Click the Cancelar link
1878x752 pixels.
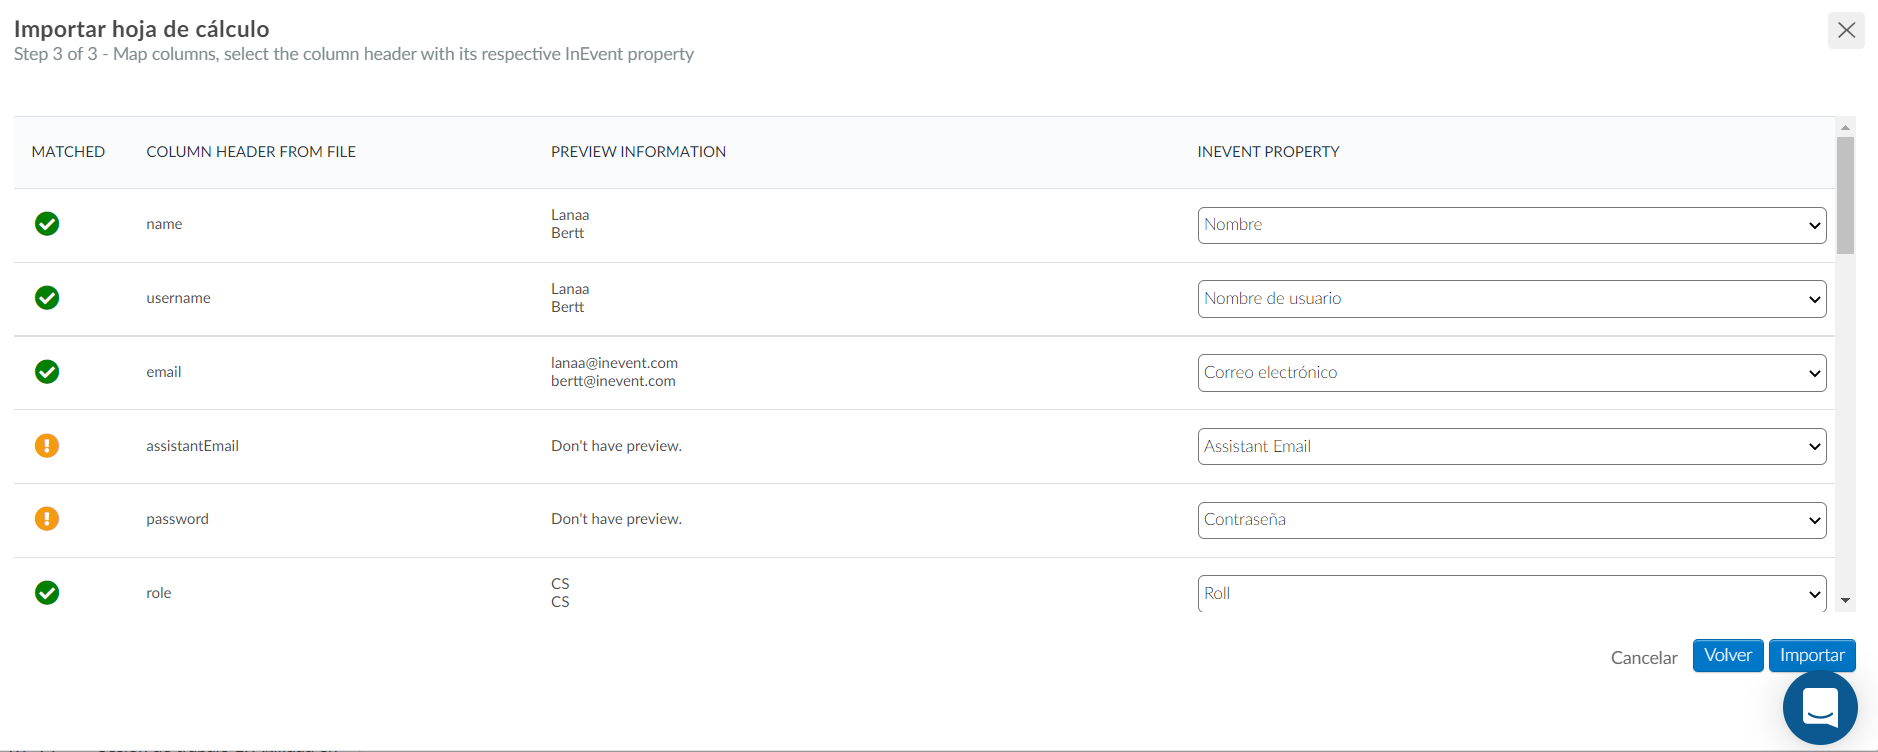point(1644,658)
